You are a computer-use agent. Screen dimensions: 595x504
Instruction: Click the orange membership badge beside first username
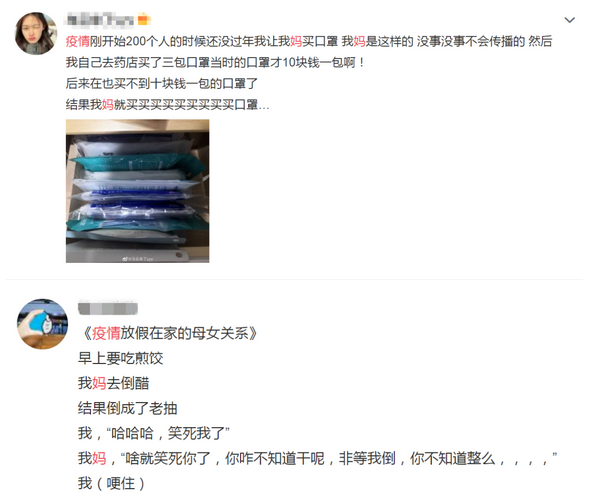tap(144, 19)
